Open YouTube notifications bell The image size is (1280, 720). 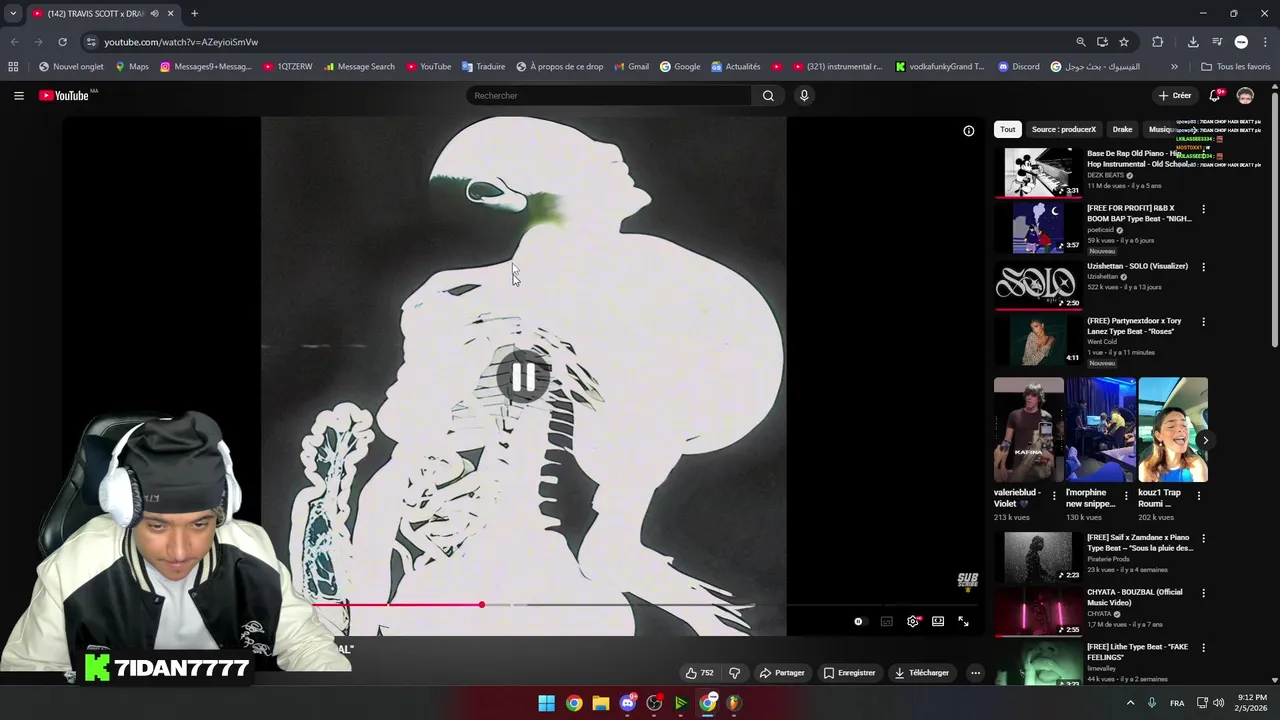point(1214,96)
